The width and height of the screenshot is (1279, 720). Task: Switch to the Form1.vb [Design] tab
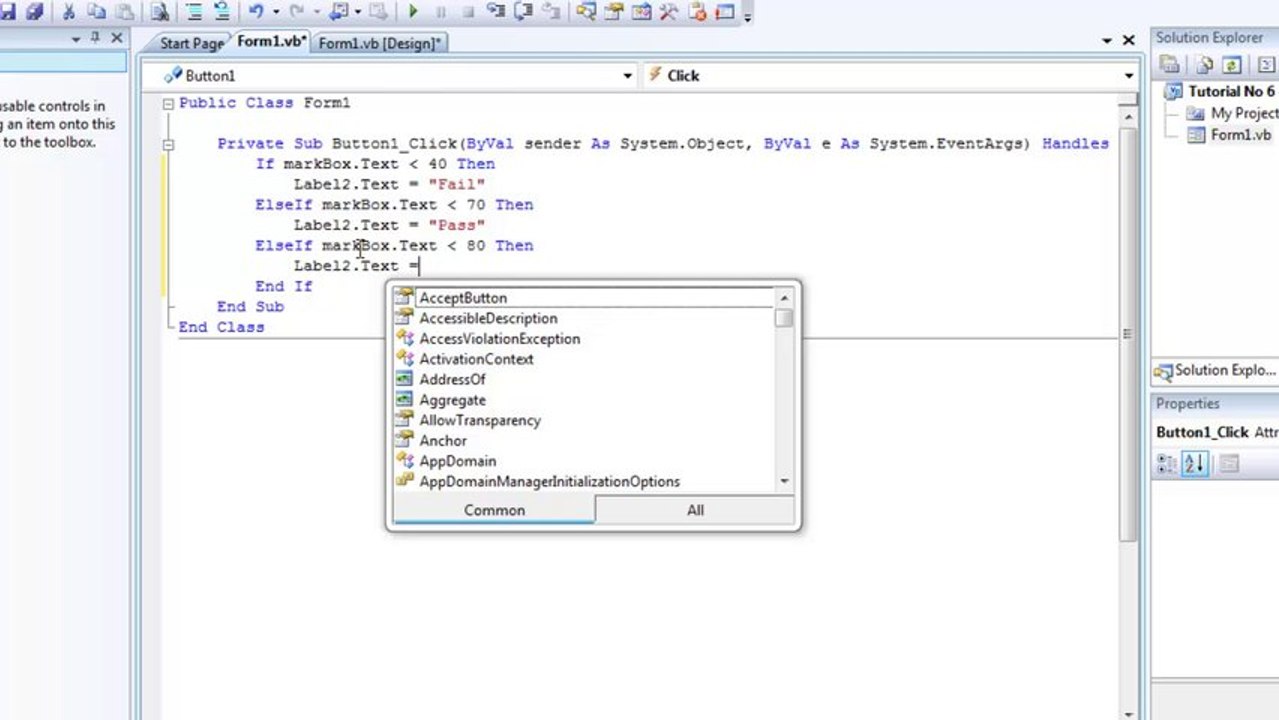[379, 43]
